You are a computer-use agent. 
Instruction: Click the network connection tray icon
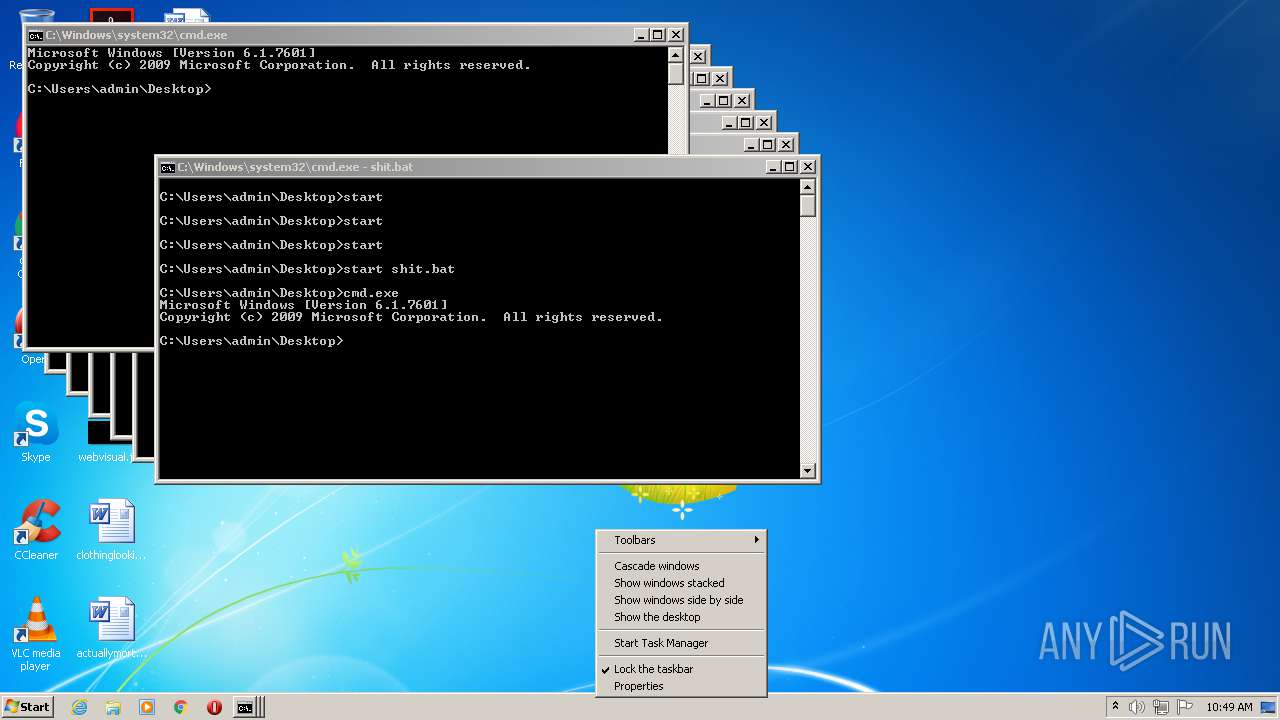1160,707
